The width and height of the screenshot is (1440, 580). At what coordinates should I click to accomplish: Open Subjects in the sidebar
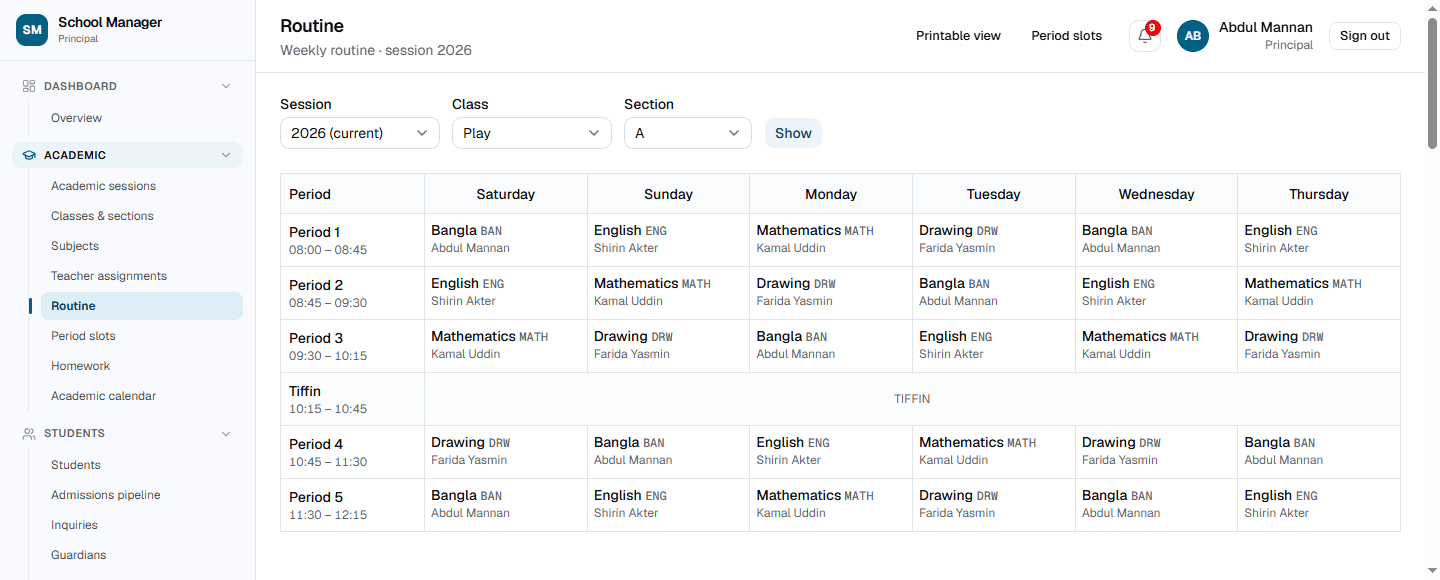point(141,246)
